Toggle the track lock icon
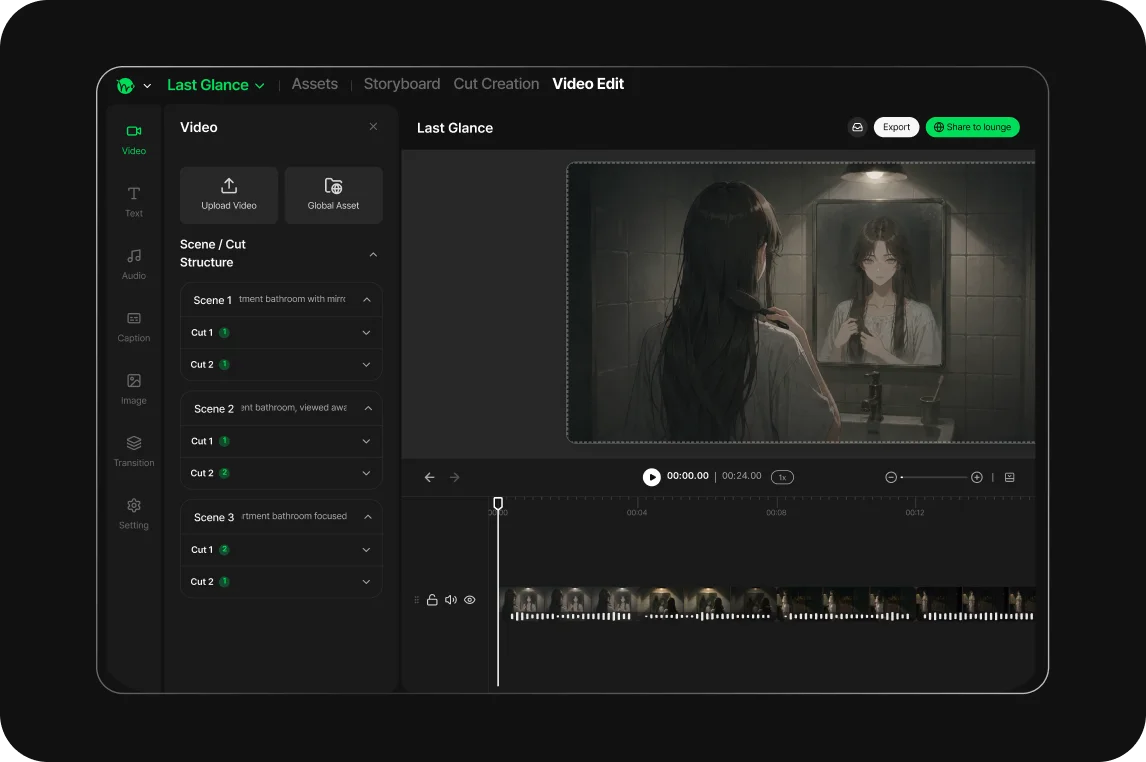This screenshot has height=762, width=1146. [432, 600]
